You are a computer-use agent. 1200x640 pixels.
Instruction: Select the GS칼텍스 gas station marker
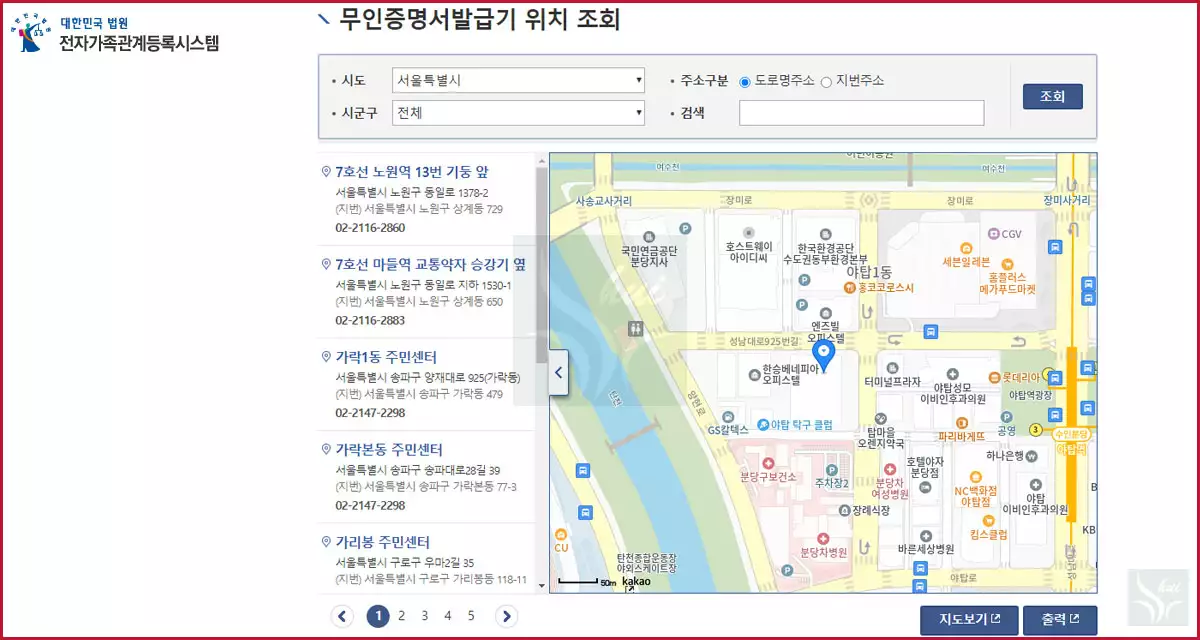pos(729,415)
